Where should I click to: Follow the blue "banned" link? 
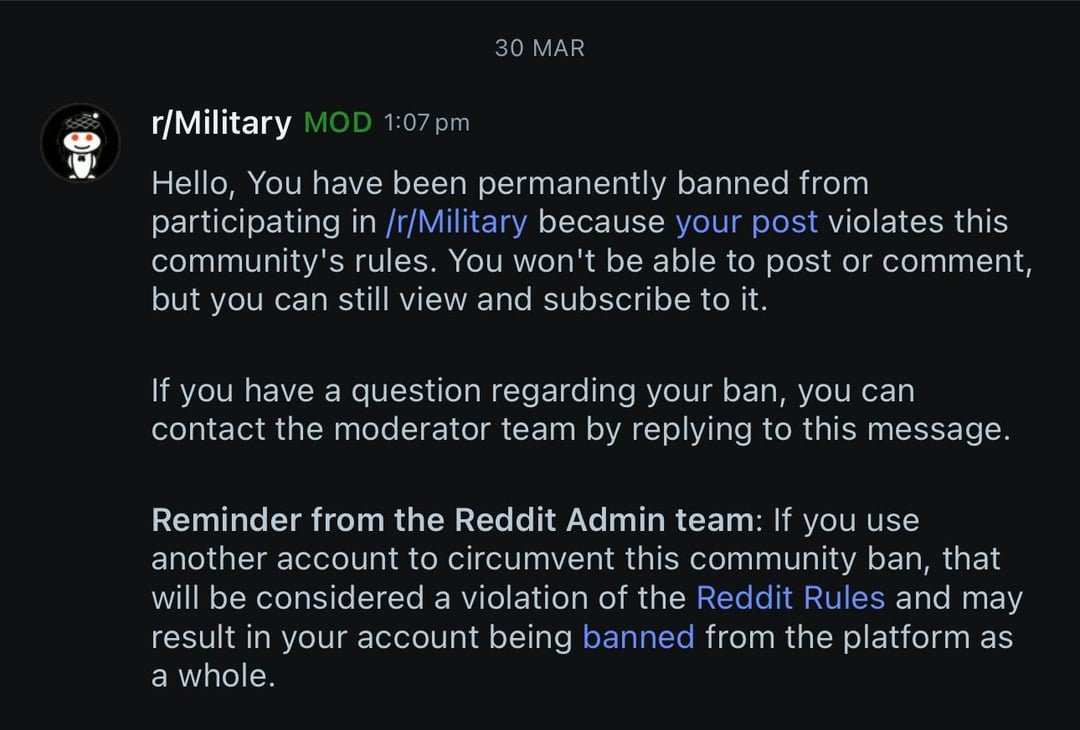[x=638, y=637]
